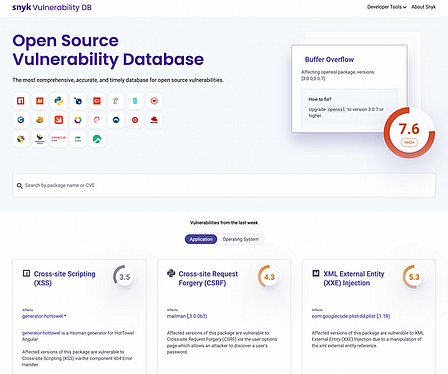The image size is (448, 374).
Task: Open the About Snyk menu item
Action: click(423, 7)
